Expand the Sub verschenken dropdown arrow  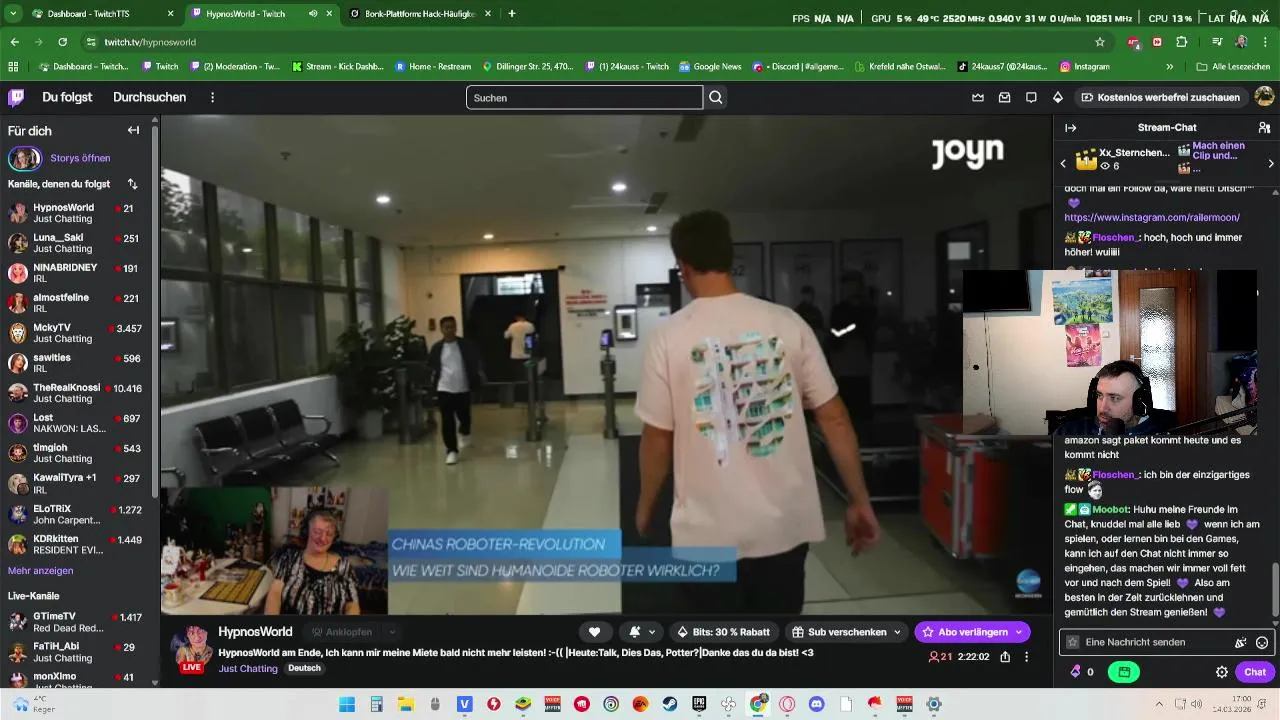897,632
